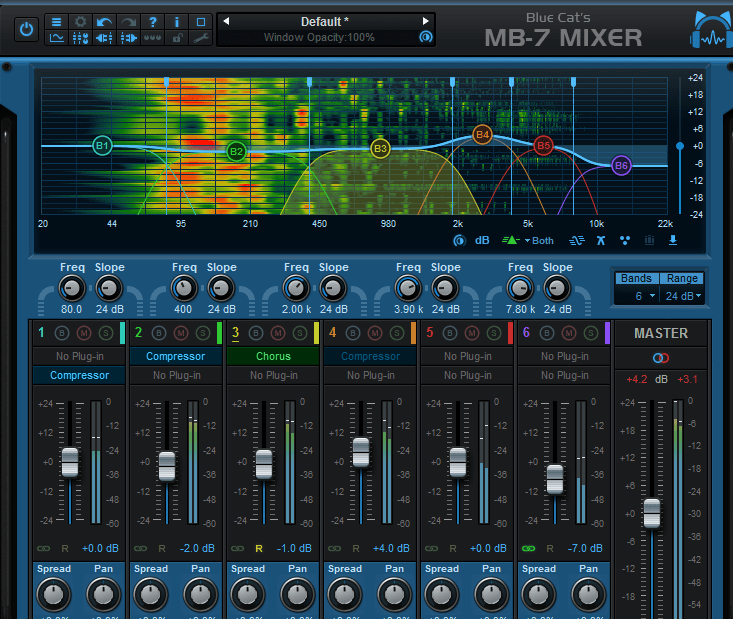Mute band 4 with its M button

[x=375, y=333]
